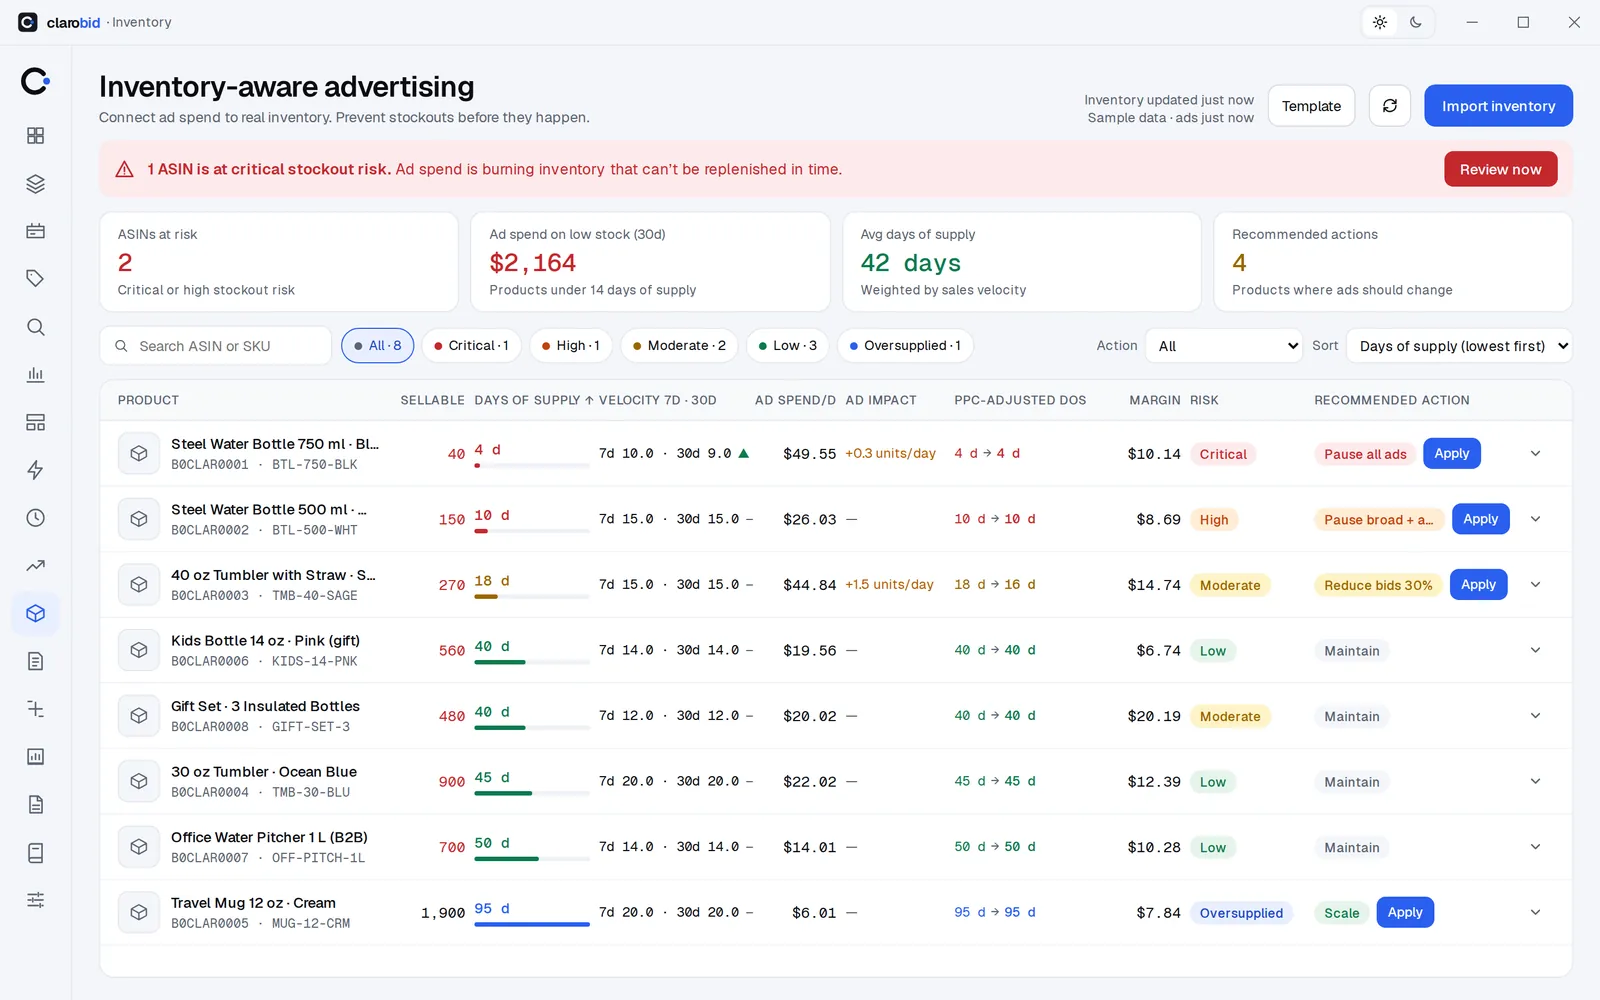This screenshot has height=1000, width=1600.
Task: Open the trending arrow sidebar icon
Action: pyautogui.click(x=36, y=566)
